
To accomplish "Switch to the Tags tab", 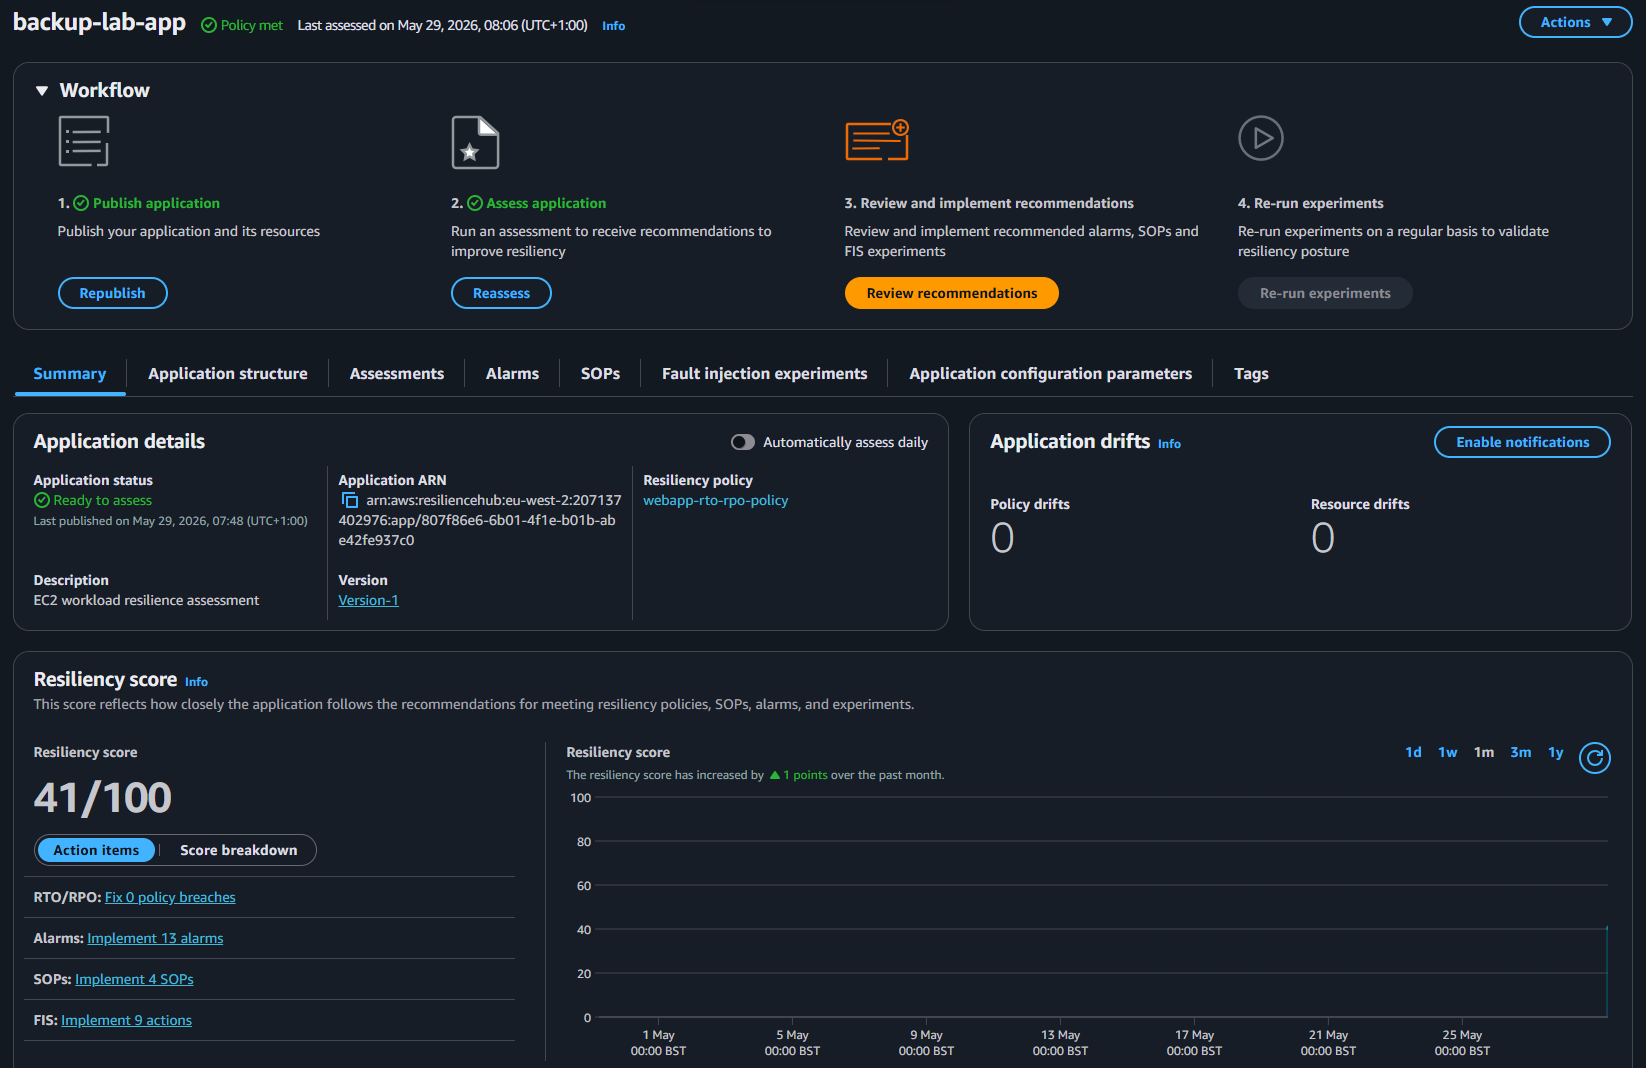I will [1251, 374].
